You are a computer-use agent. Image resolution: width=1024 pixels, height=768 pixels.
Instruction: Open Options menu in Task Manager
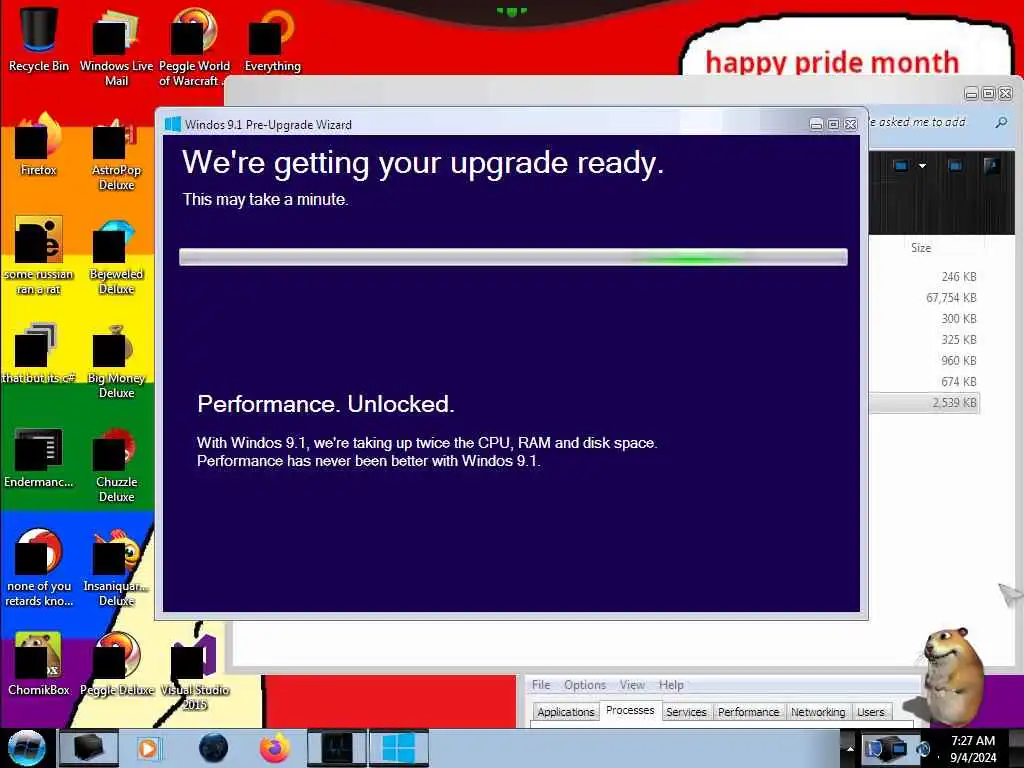point(585,684)
